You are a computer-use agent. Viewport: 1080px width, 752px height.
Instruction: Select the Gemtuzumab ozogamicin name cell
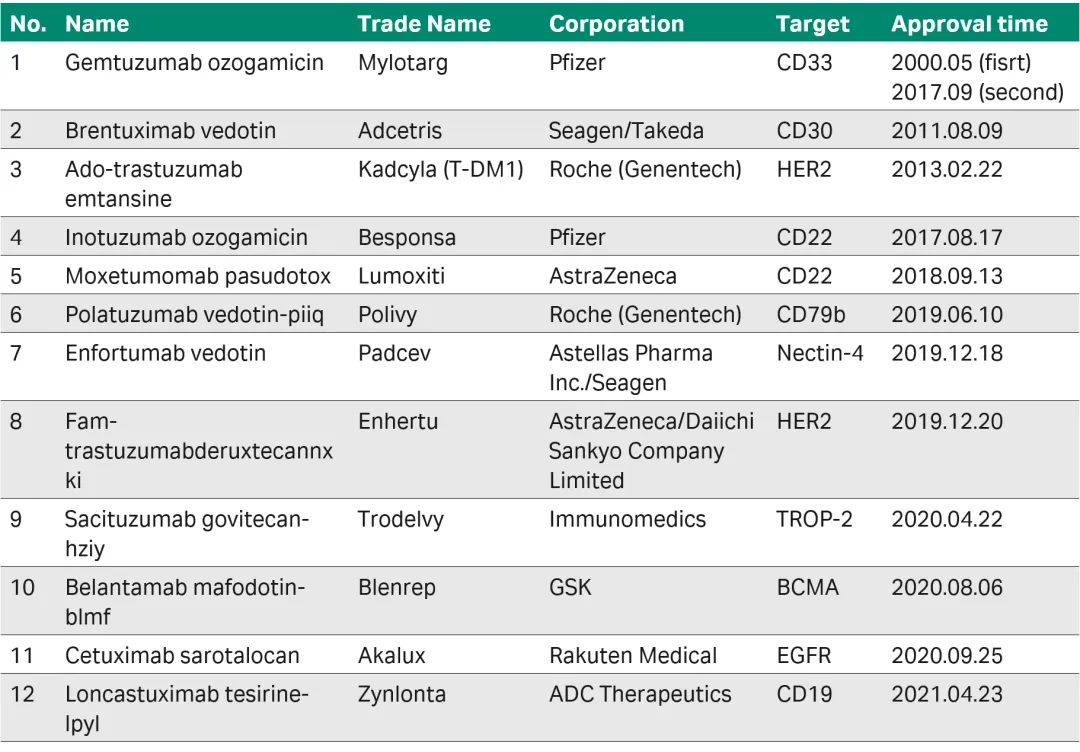click(x=194, y=63)
